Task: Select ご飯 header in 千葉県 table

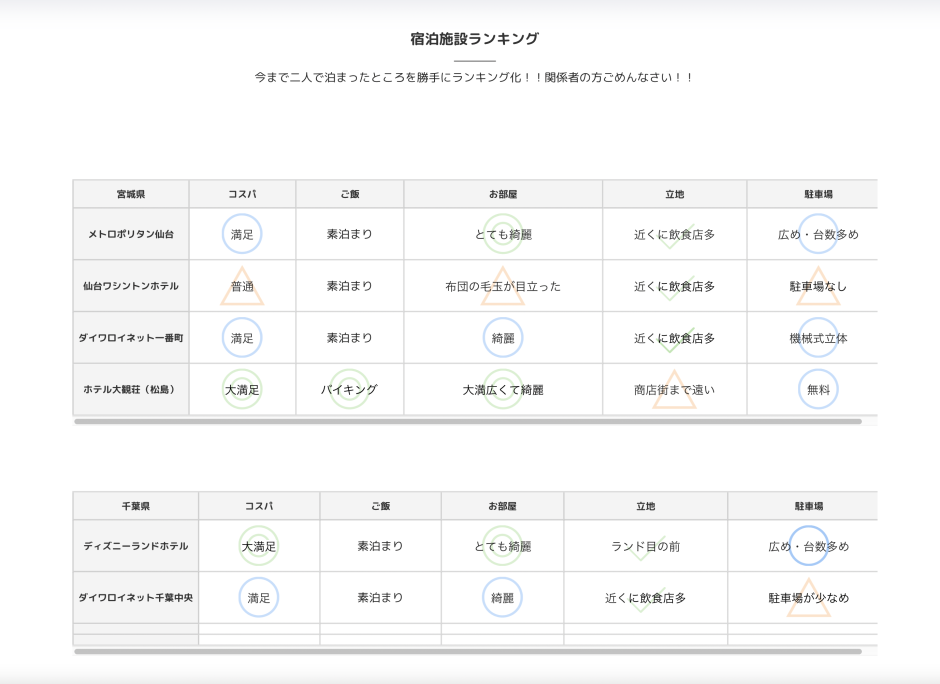Action: (381, 506)
